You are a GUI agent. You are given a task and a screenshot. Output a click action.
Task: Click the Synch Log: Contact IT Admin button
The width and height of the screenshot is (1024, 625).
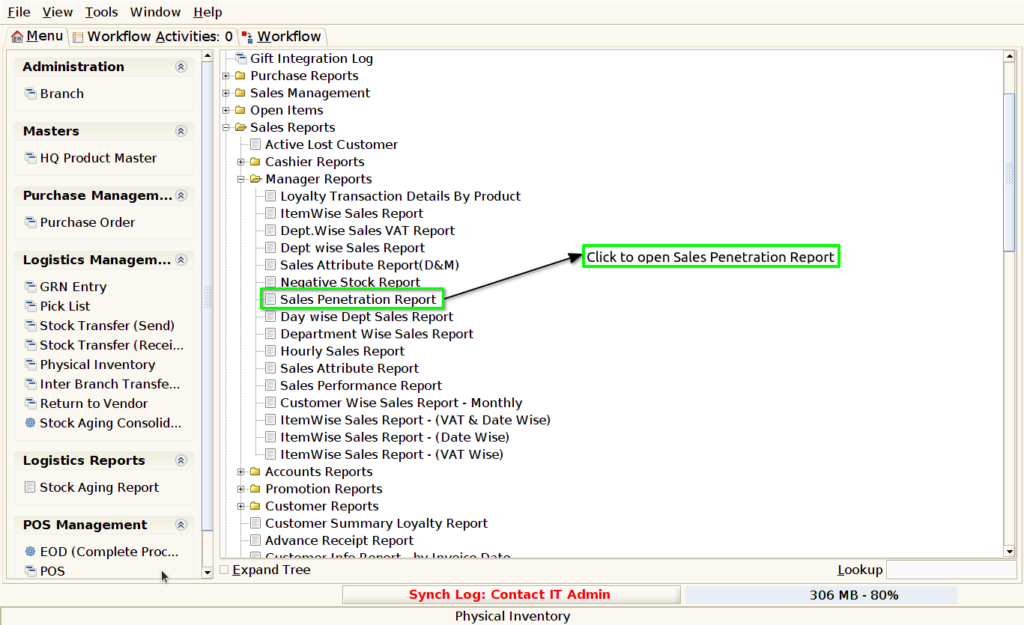[511, 594]
